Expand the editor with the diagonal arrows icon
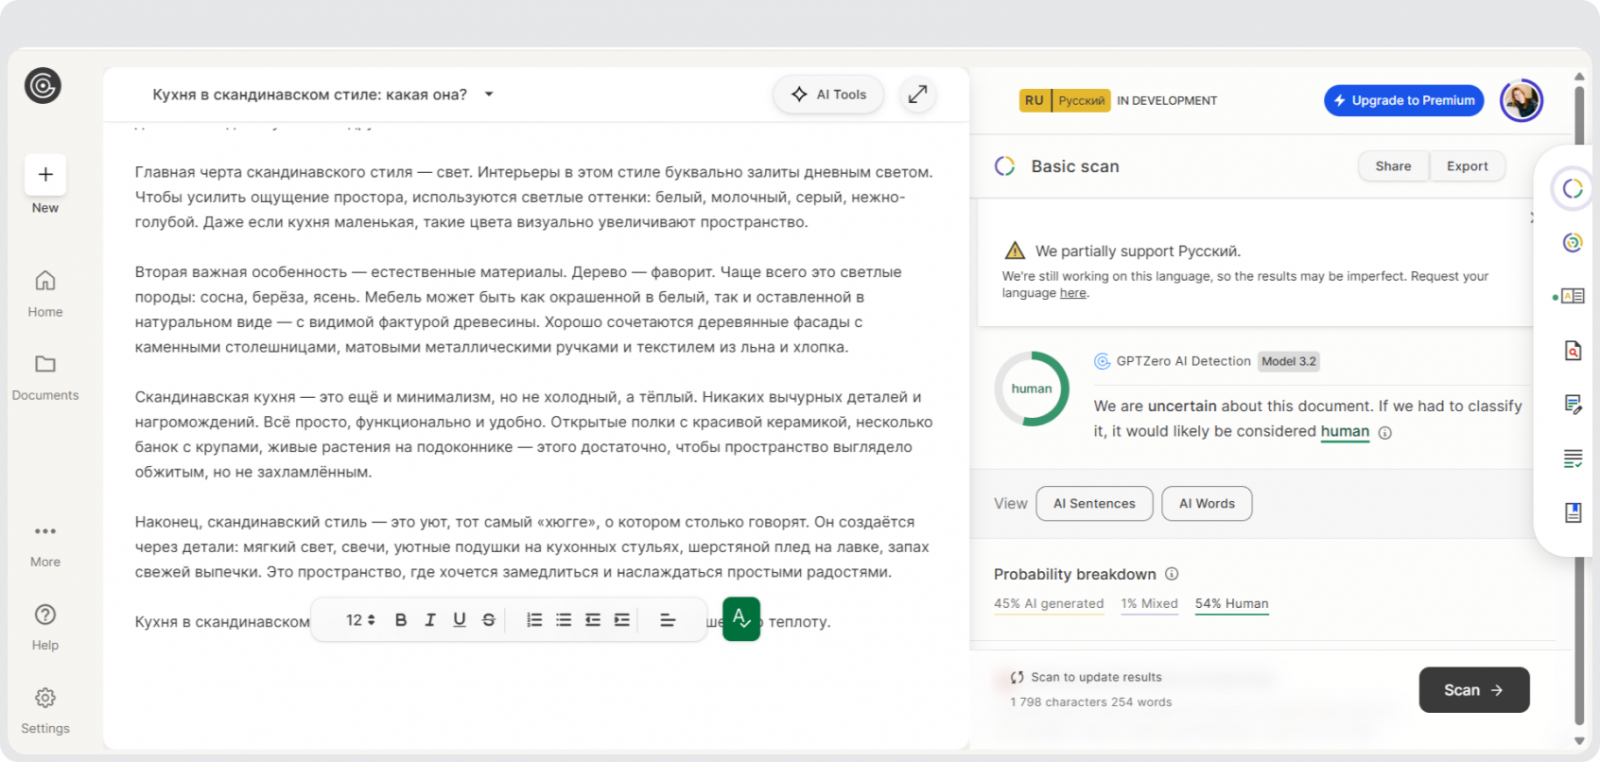The image size is (1600, 762). [917, 94]
